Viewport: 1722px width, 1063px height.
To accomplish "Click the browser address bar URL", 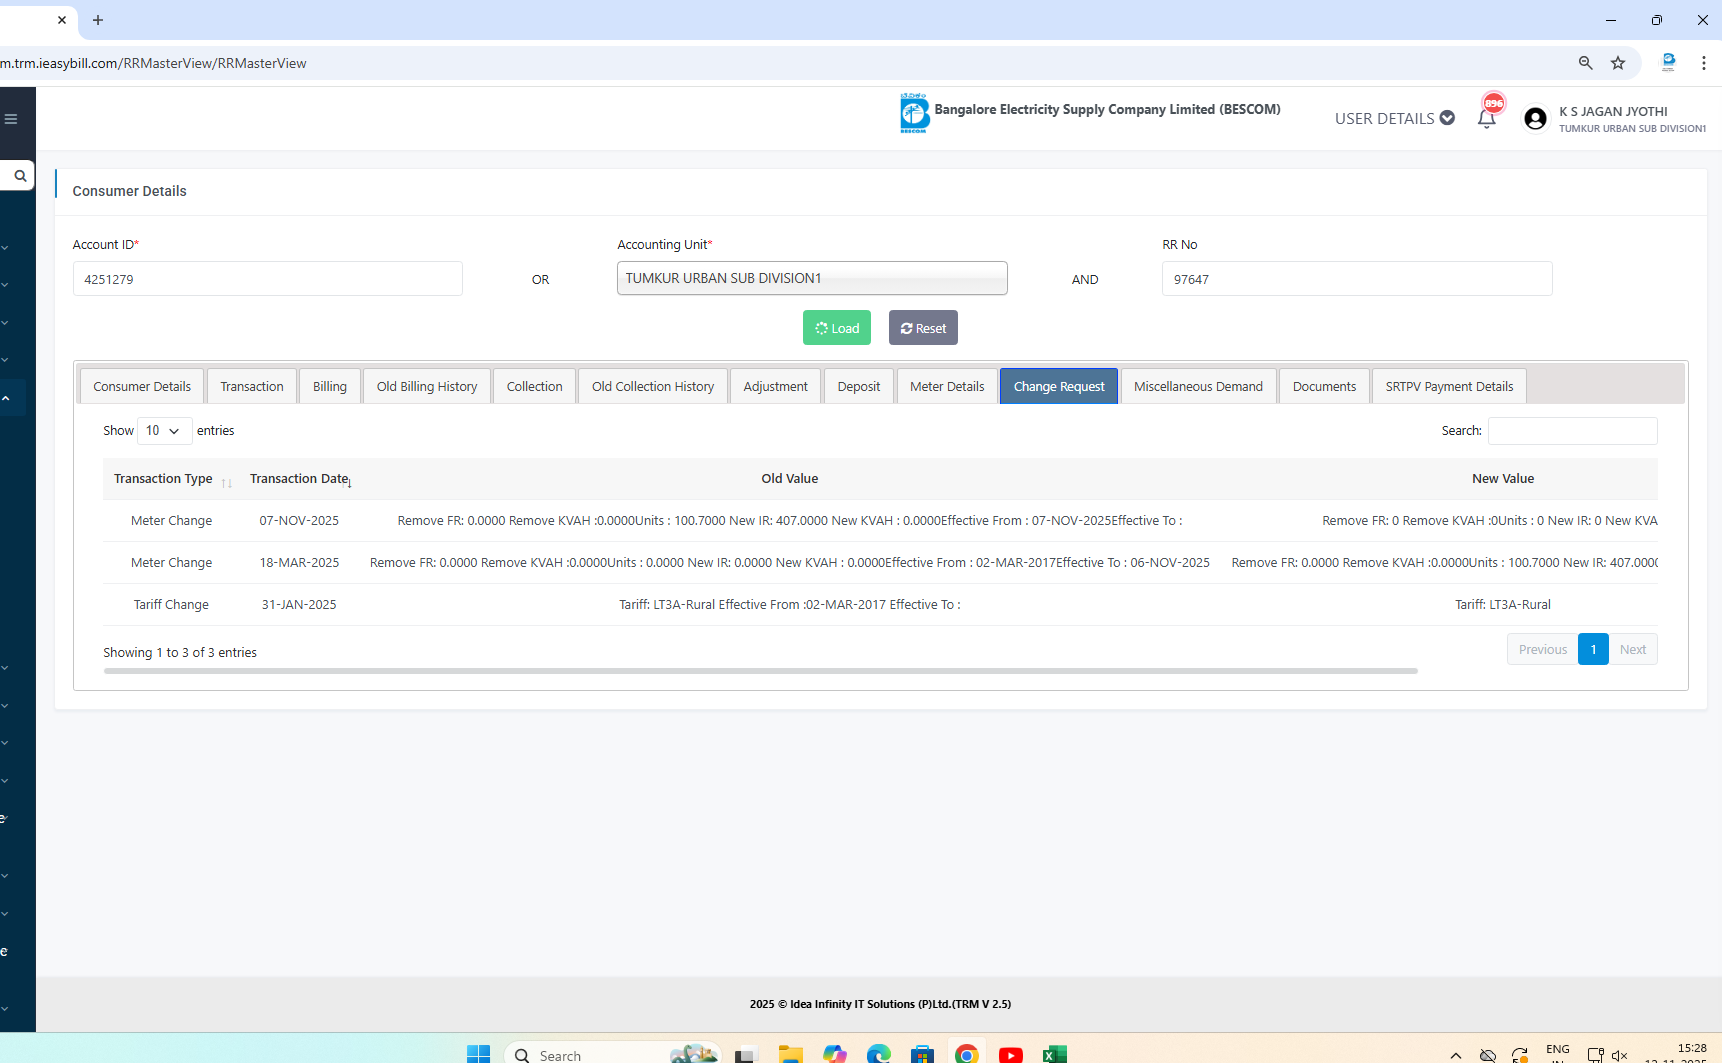I will pyautogui.click(x=153, y=63).
